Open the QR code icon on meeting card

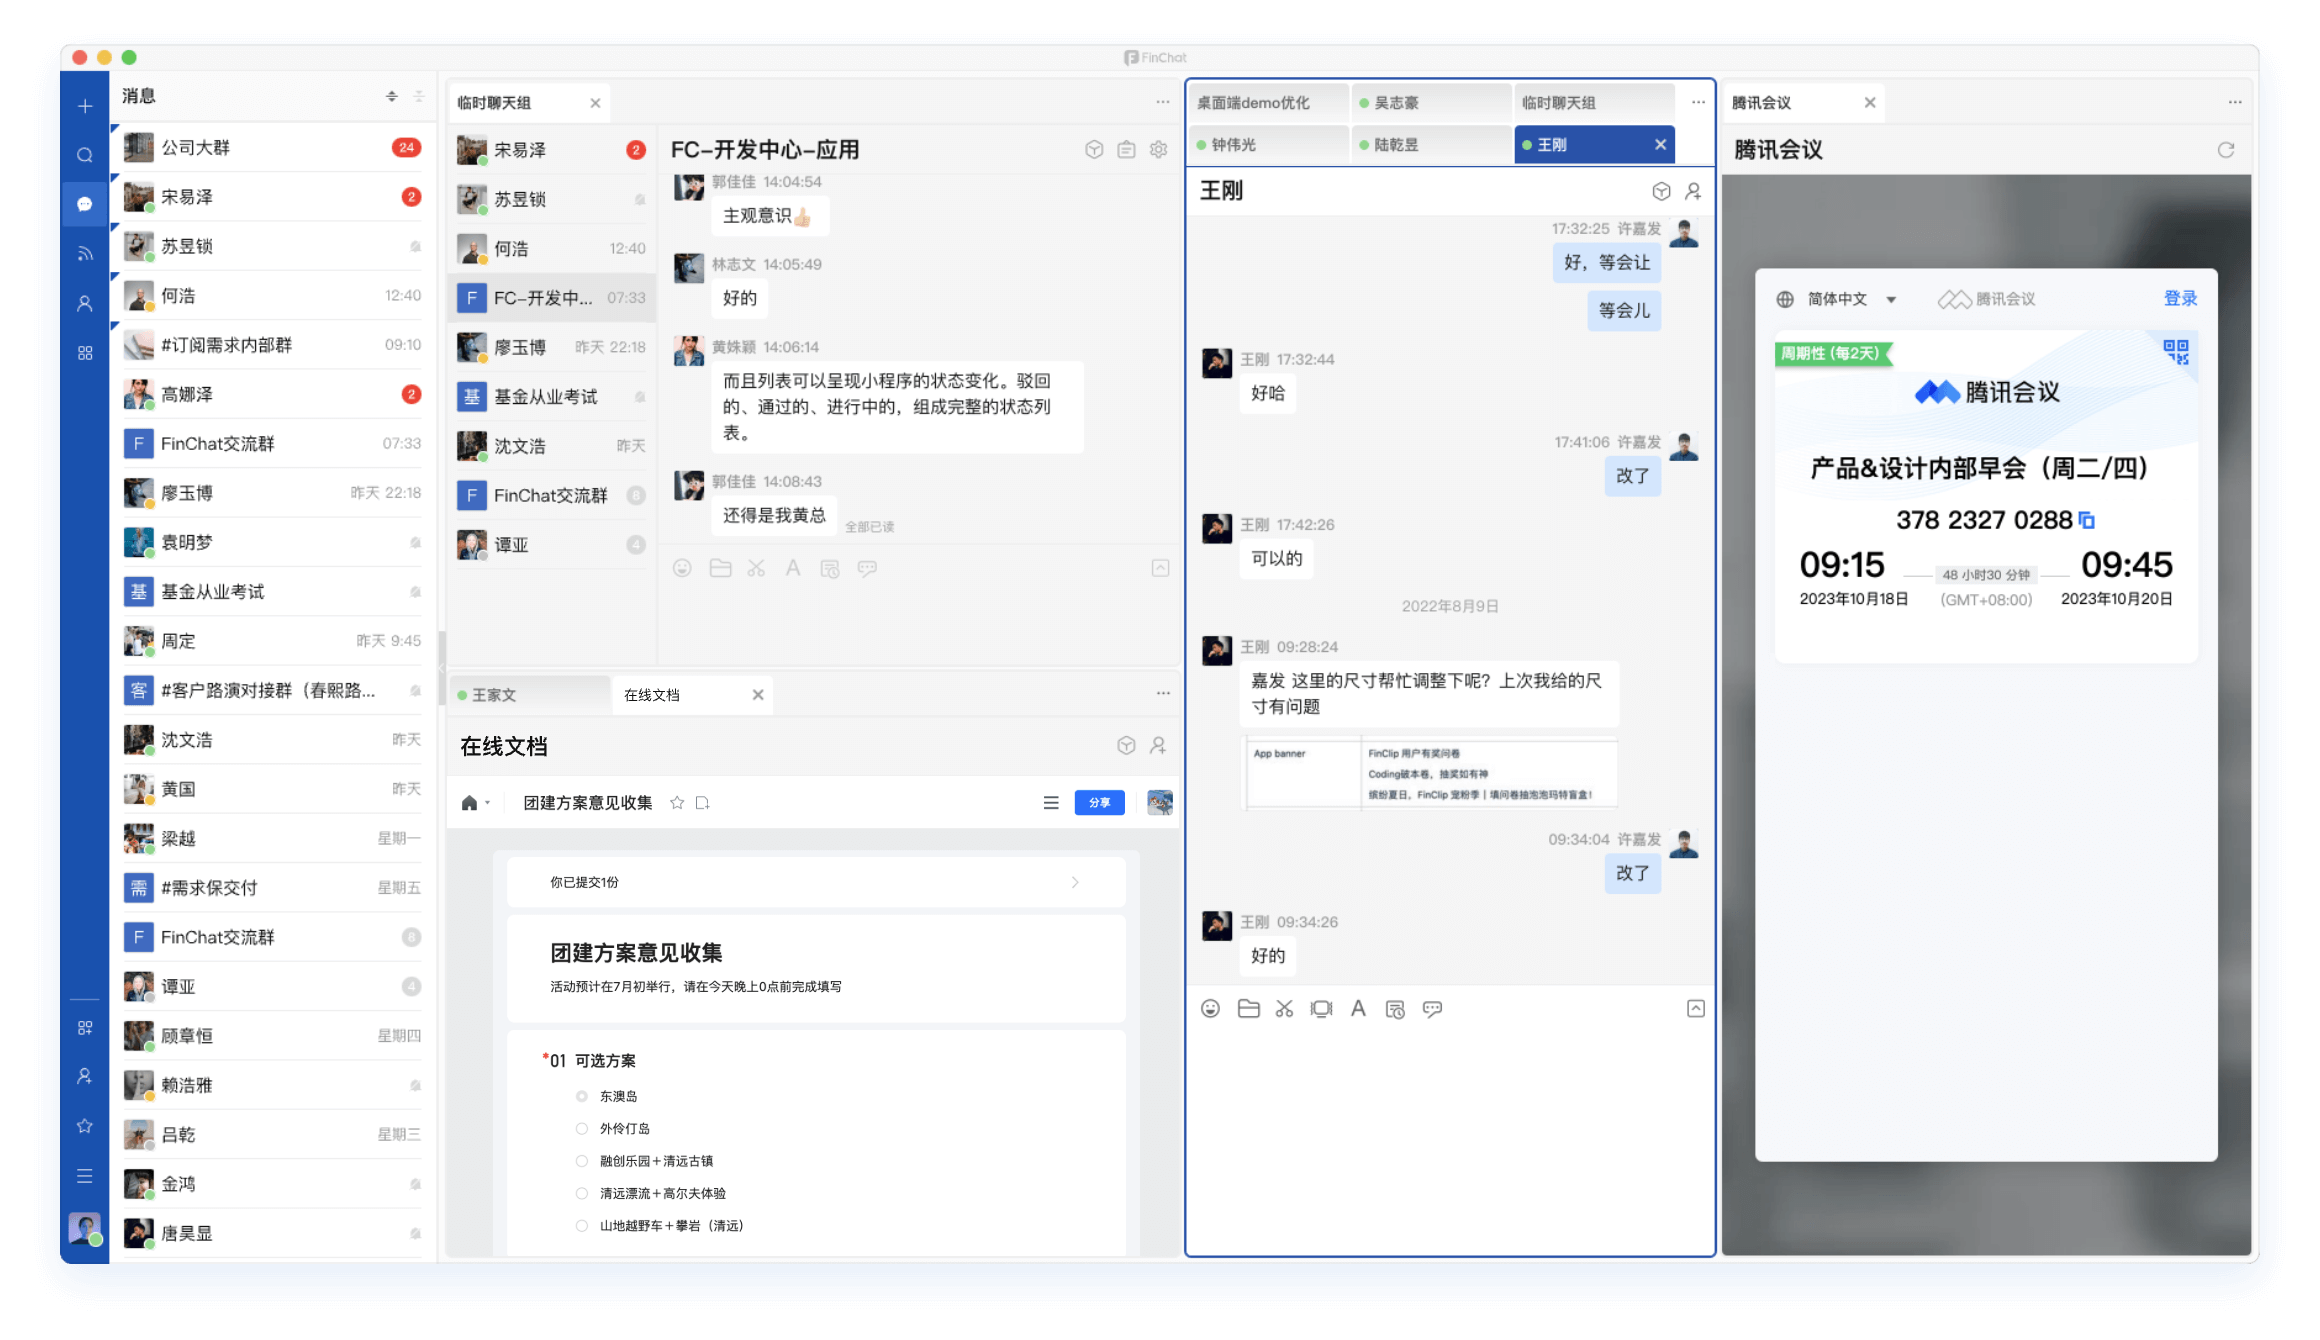pos(2175,351)
